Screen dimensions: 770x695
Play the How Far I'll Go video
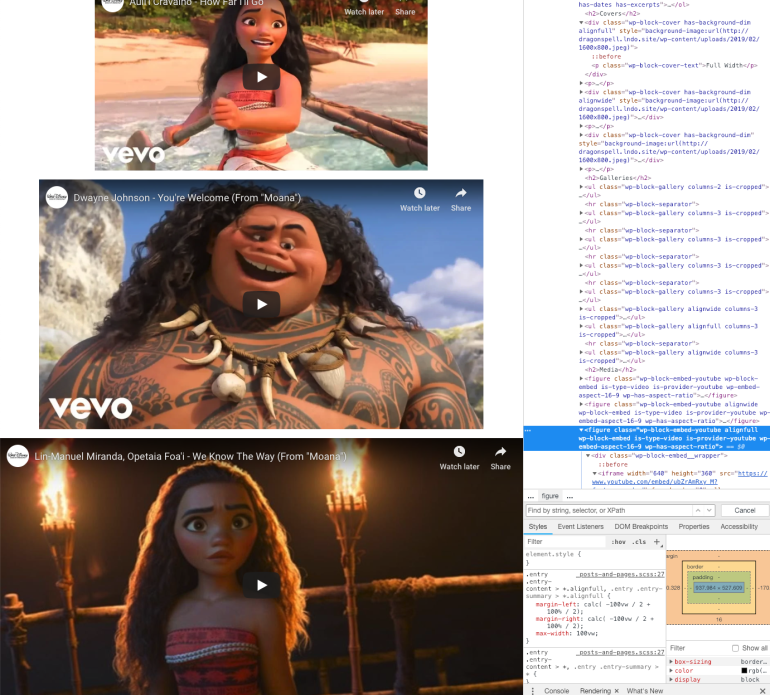click(x=261, y=77)
